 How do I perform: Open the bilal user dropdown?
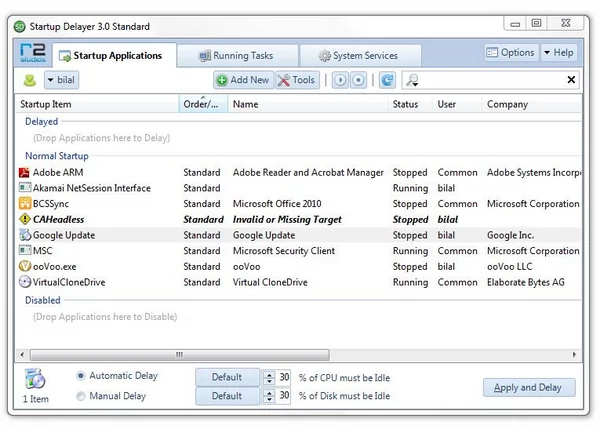[x=61, y=80]
